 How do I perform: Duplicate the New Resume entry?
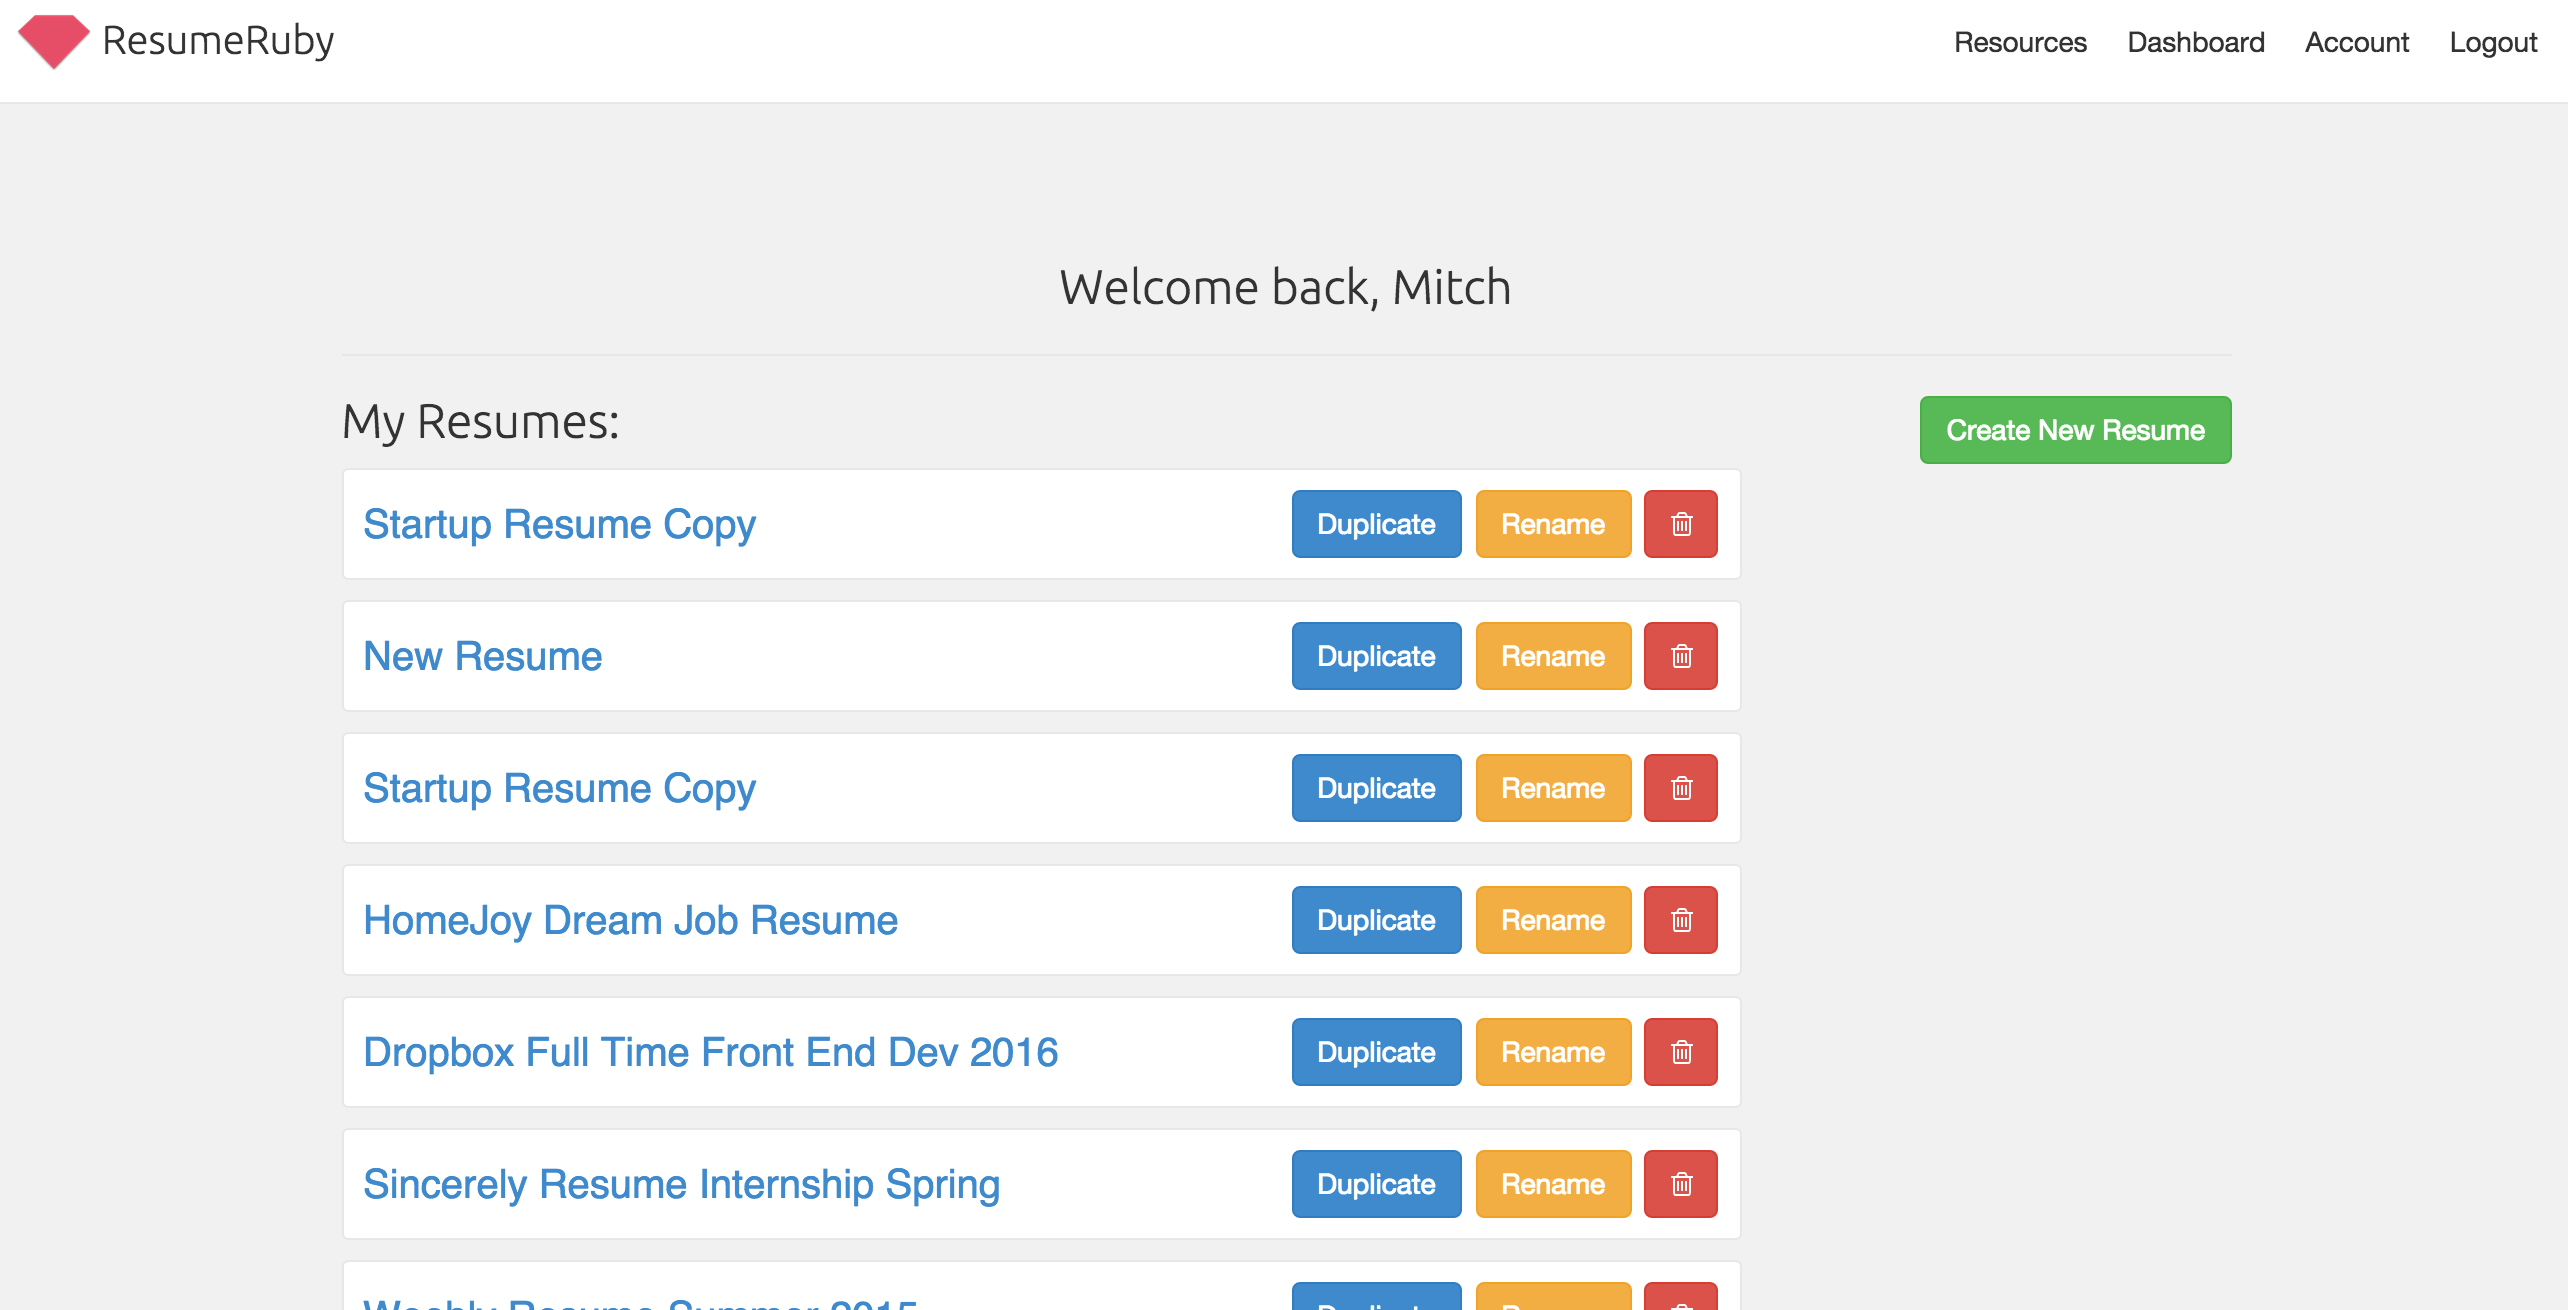click(x=1376, y=656)
